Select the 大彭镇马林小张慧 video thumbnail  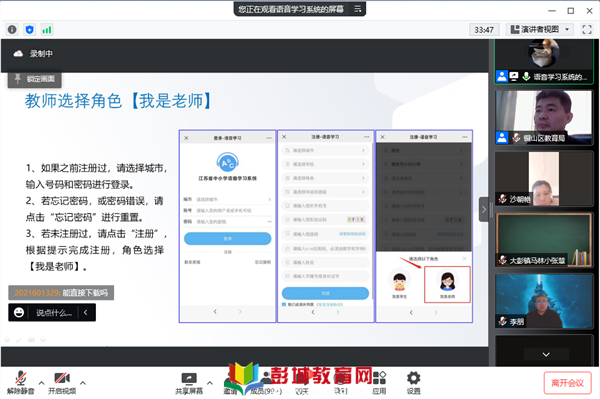[x=544, y=240]
